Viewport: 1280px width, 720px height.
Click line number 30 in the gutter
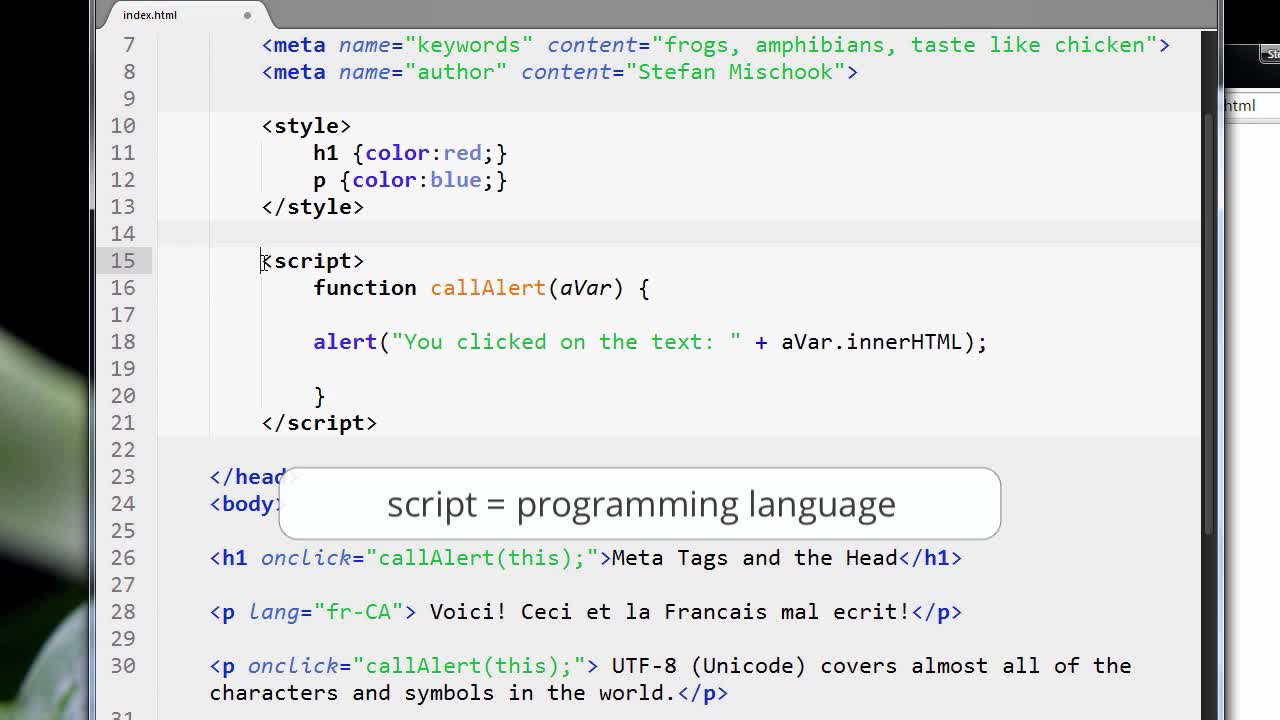point(123,666)
